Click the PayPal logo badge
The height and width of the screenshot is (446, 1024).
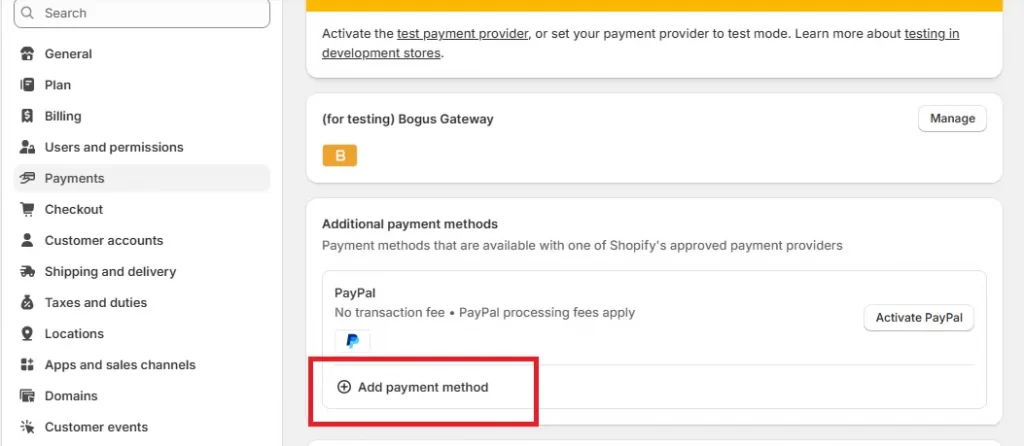pyautogui.click(x=352, y=341)
